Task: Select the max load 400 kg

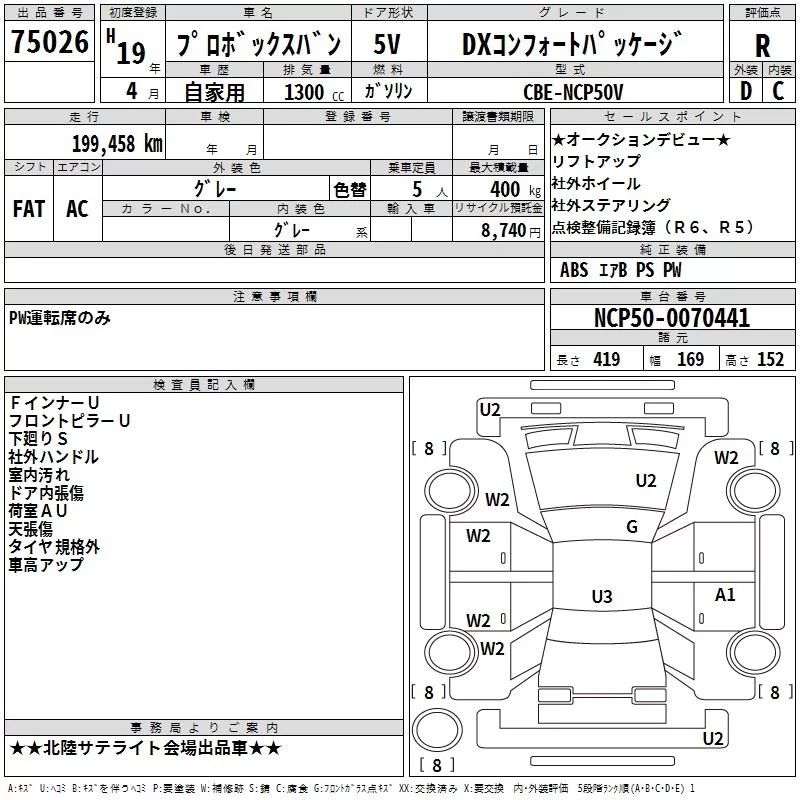Action: 515,190
